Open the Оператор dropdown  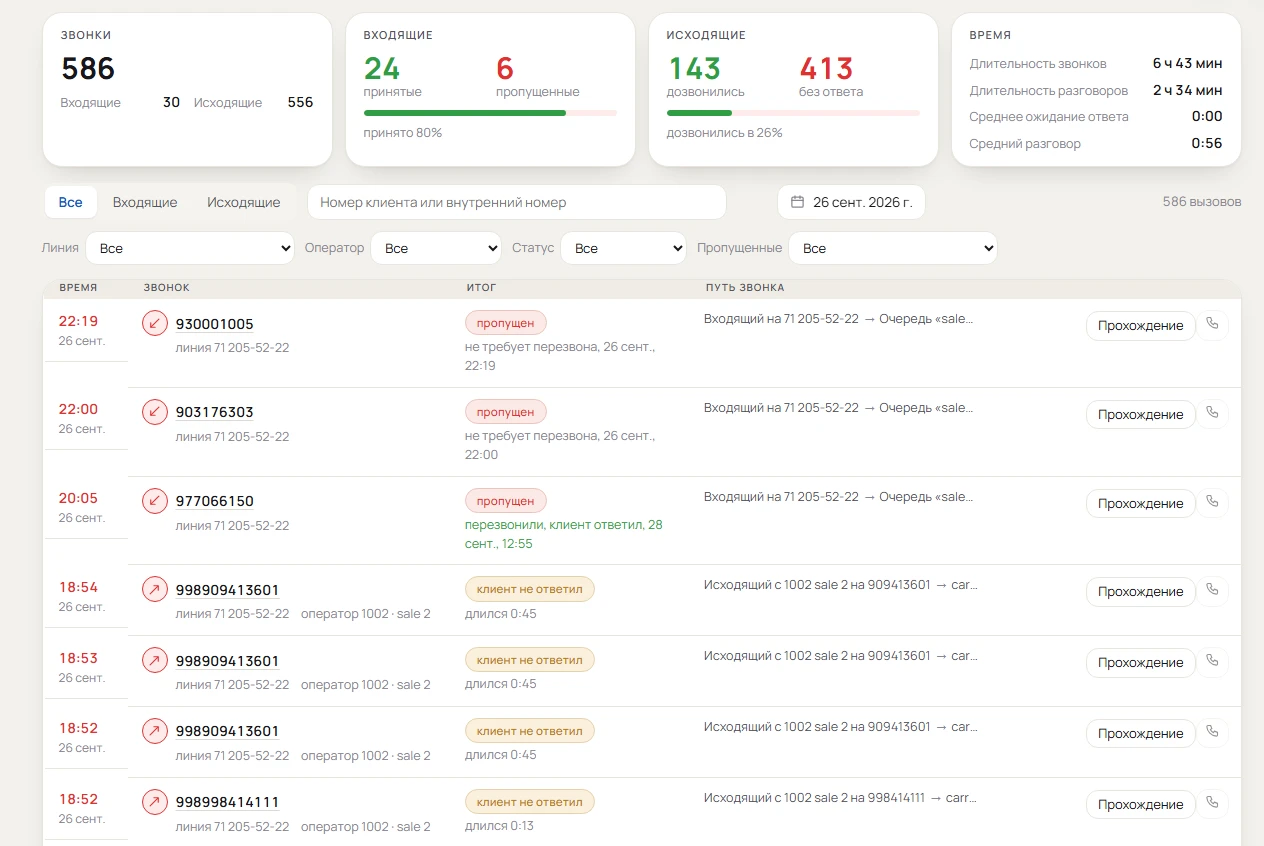(x=436, y=248)
